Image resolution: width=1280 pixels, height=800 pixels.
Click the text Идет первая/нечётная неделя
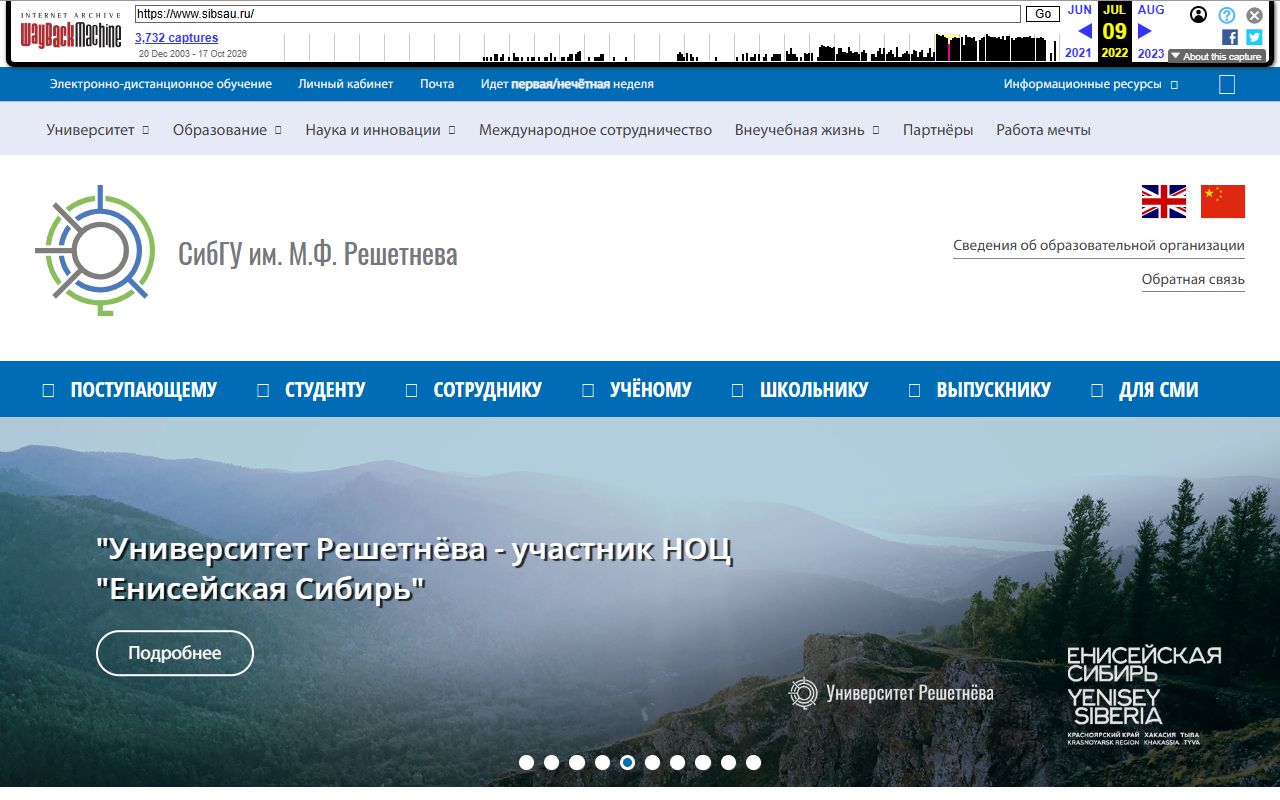coord(567,84)
